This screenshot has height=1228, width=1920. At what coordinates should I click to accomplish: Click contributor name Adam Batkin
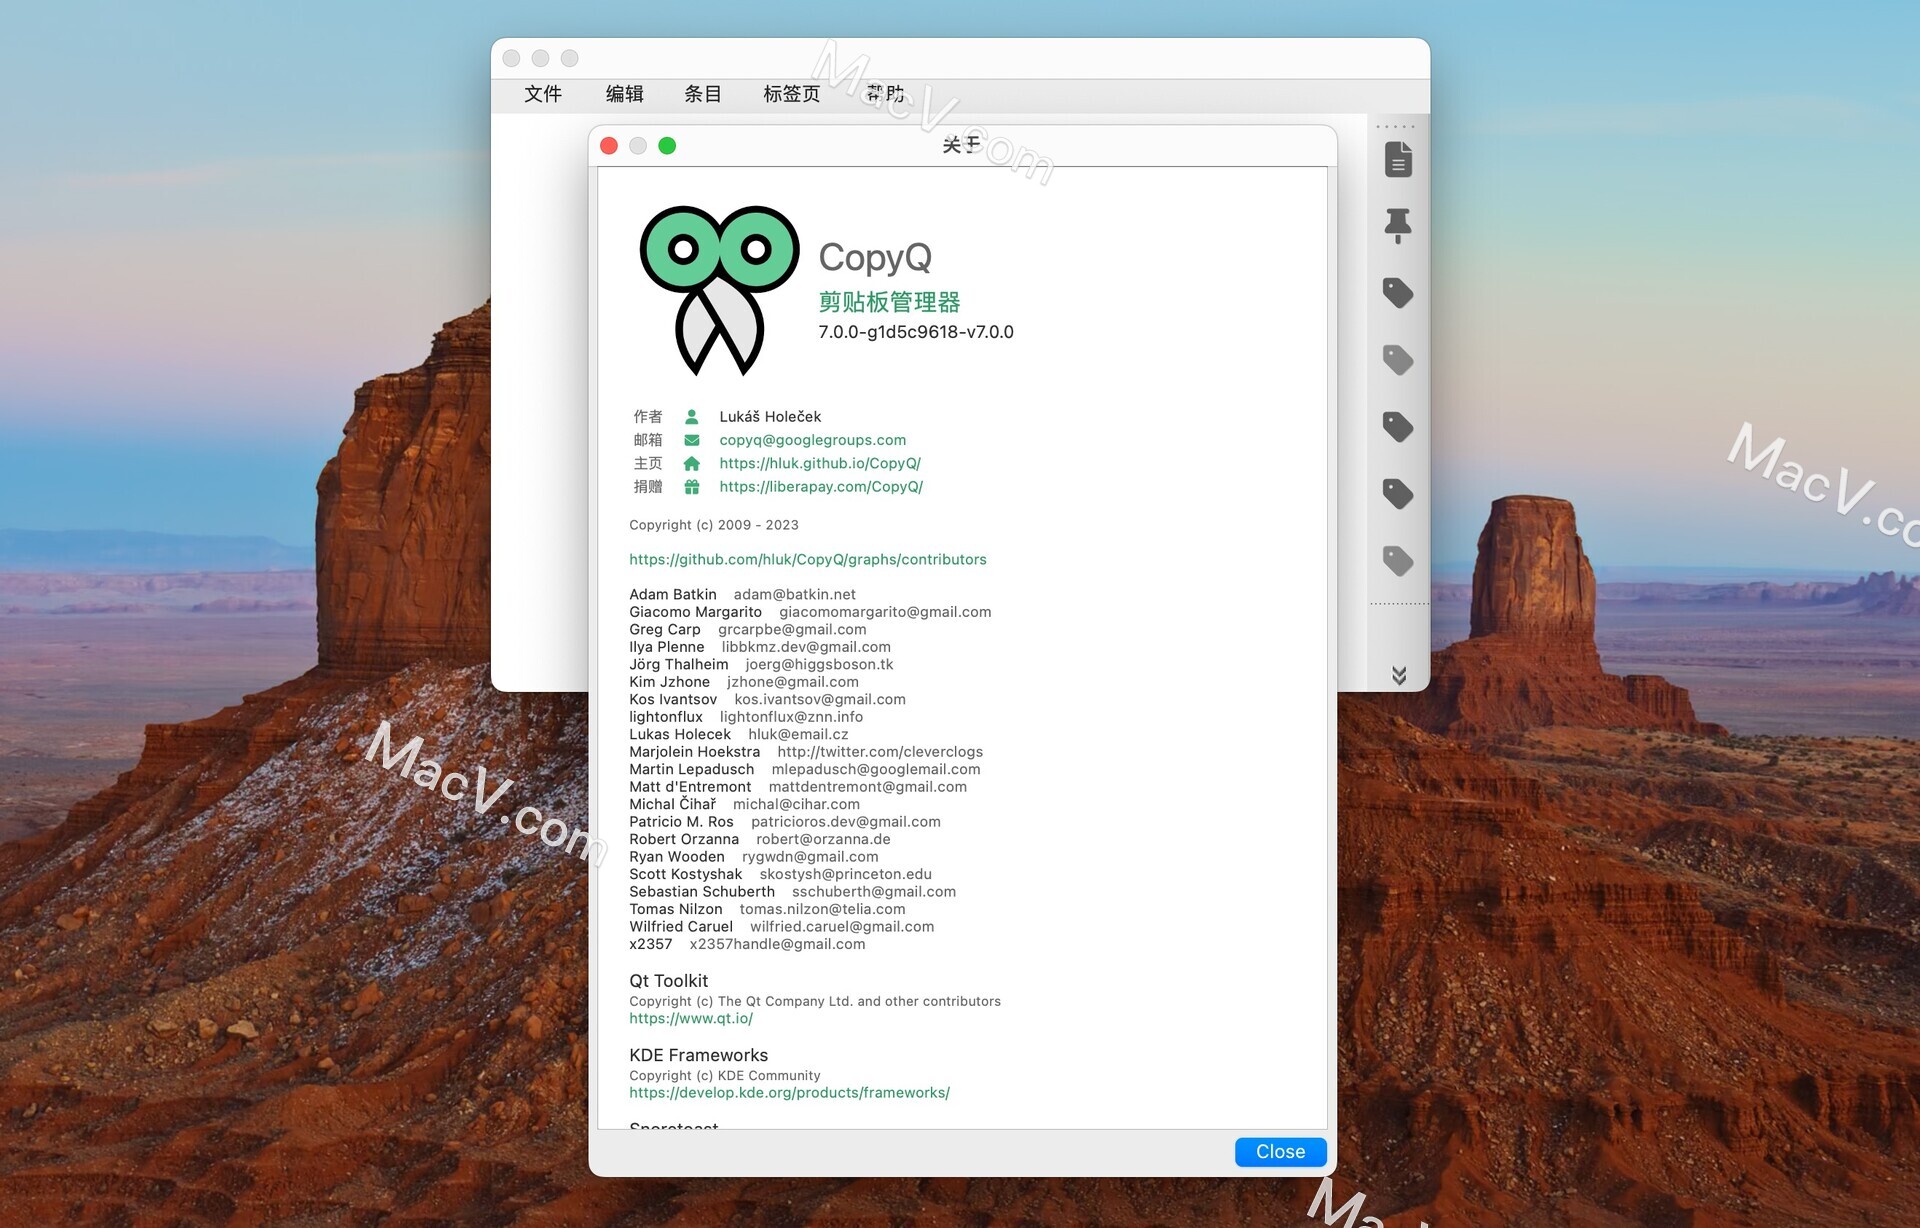(673, 595)
